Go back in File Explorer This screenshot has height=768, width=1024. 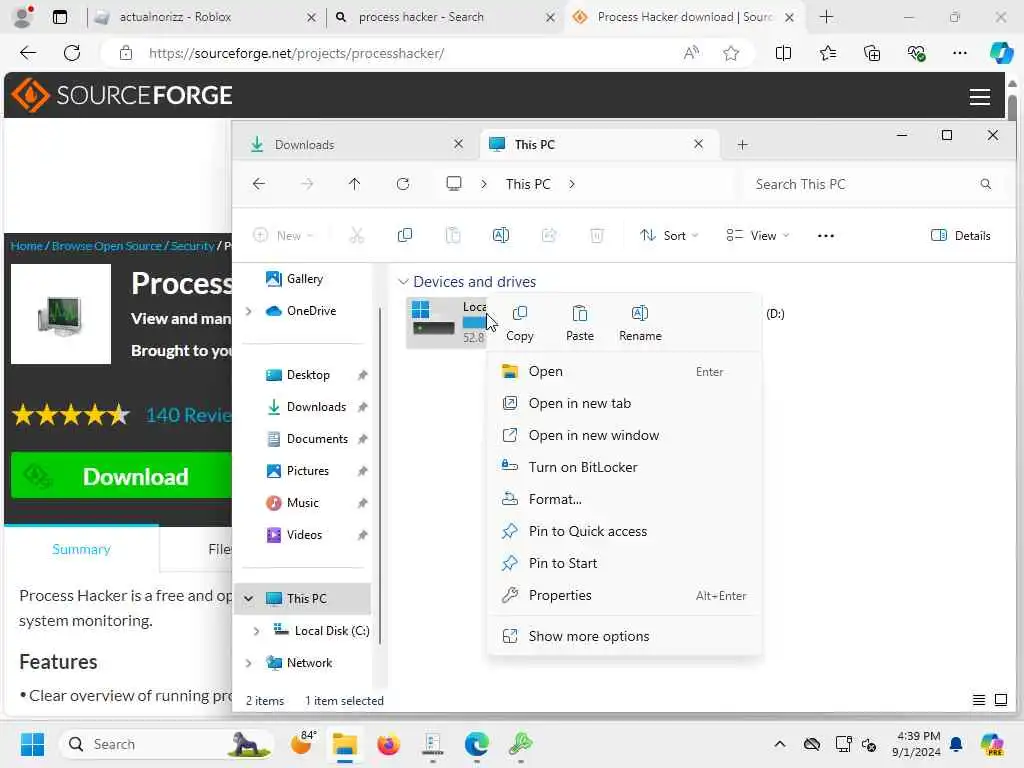(x=259, y=184)
